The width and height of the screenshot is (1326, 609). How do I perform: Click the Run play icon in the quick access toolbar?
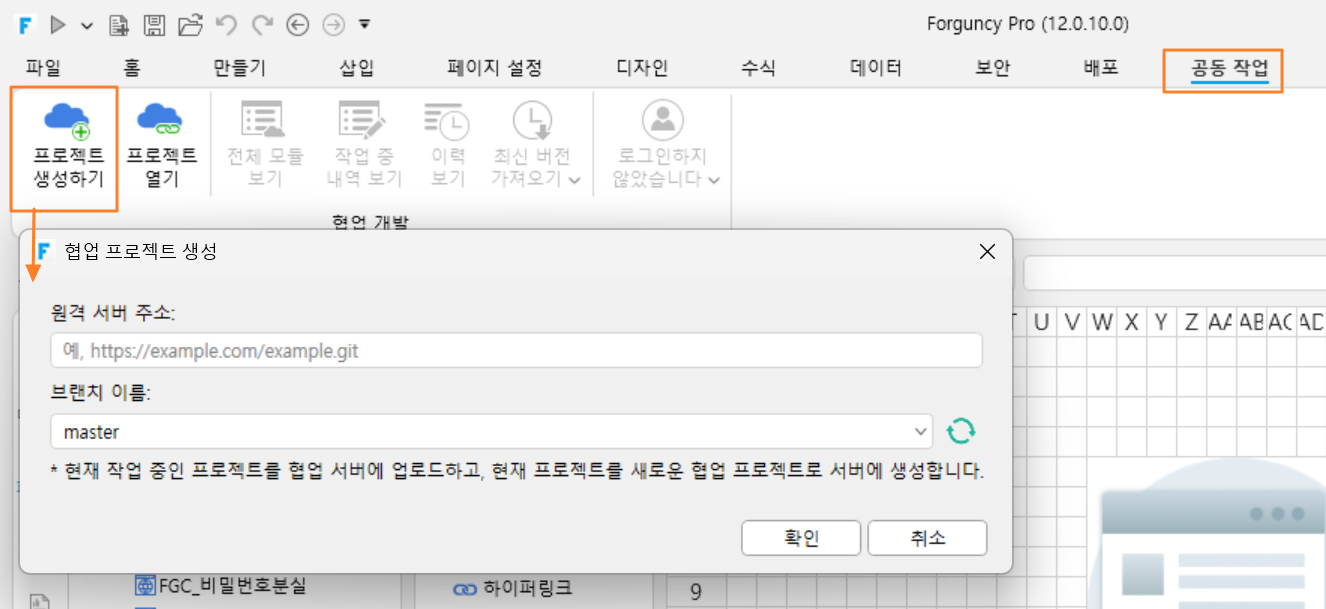coord(58,24)
